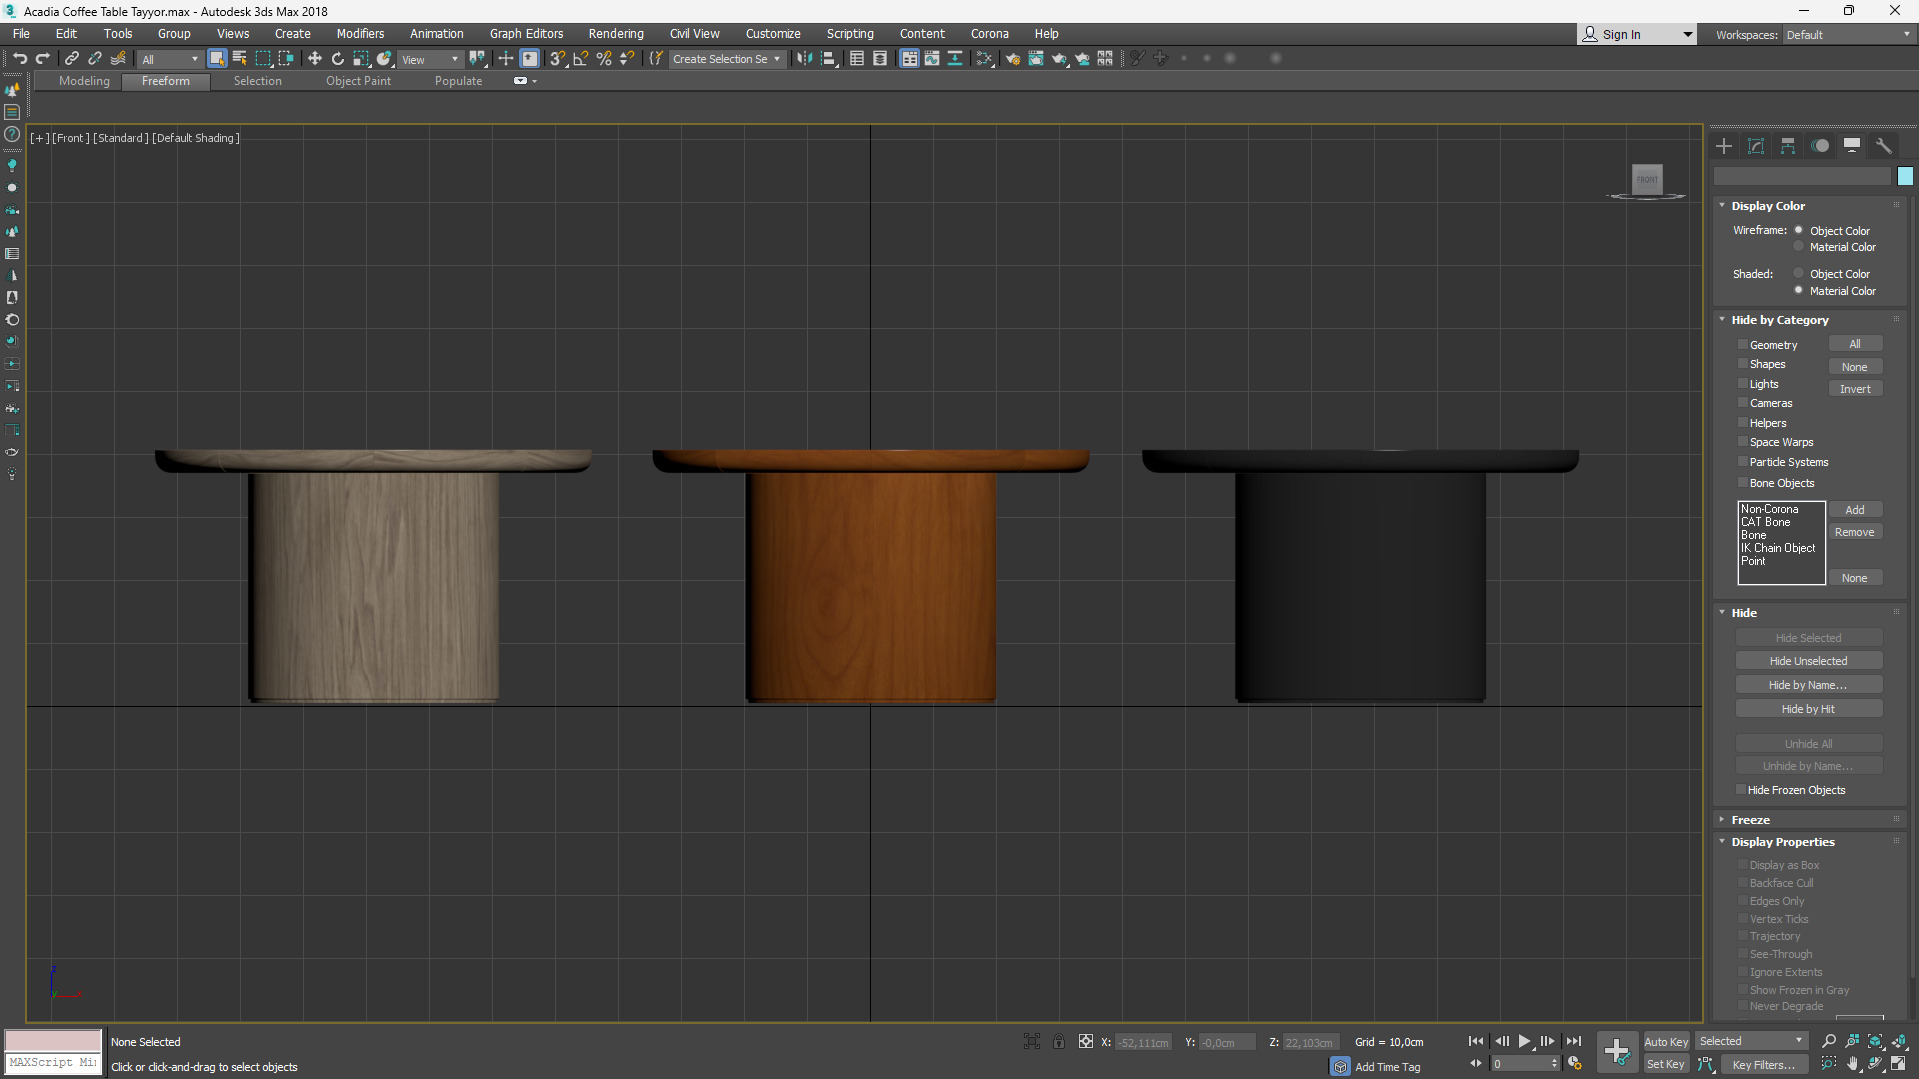
Task: Toggle the selection lock padlock icon
Action: pyautogui.click(x=1058, y=1041)
